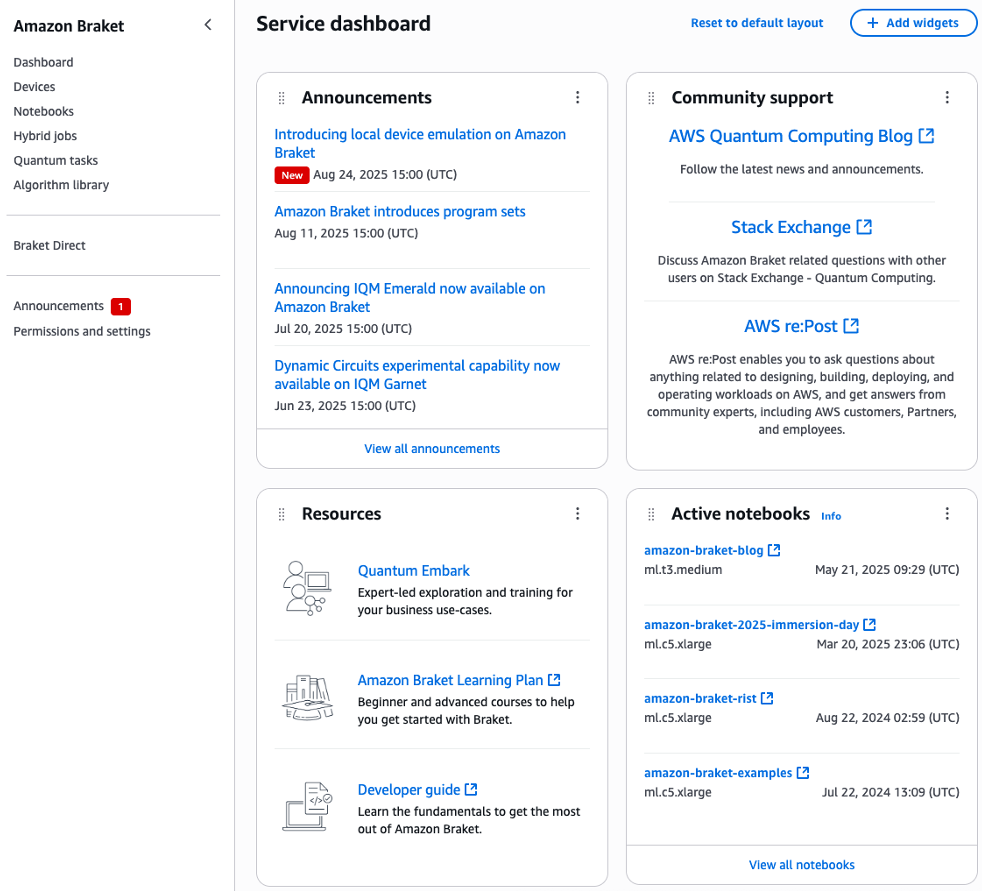This screenshot has height=891, width=982.
Task: Click Reset to default layout
Action: [757, 23]
